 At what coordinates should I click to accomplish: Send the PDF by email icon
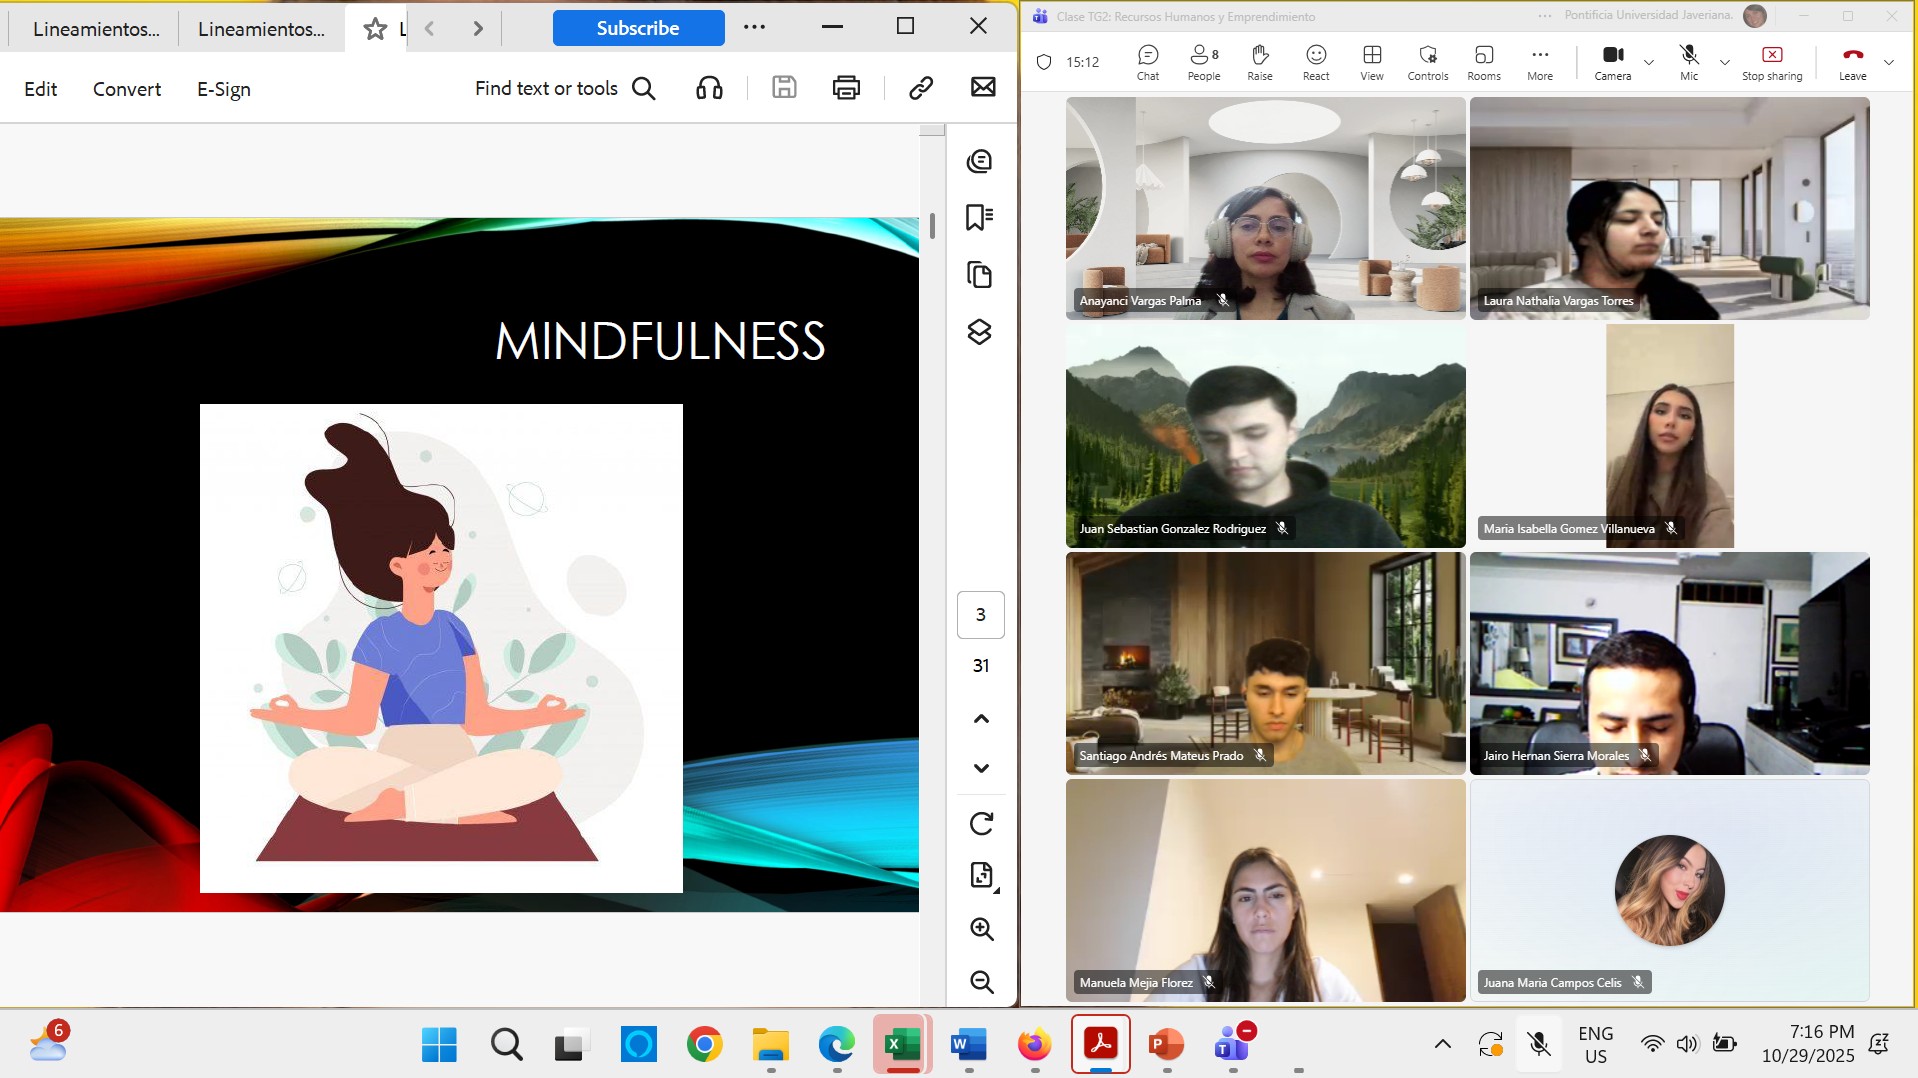point(983,88)
